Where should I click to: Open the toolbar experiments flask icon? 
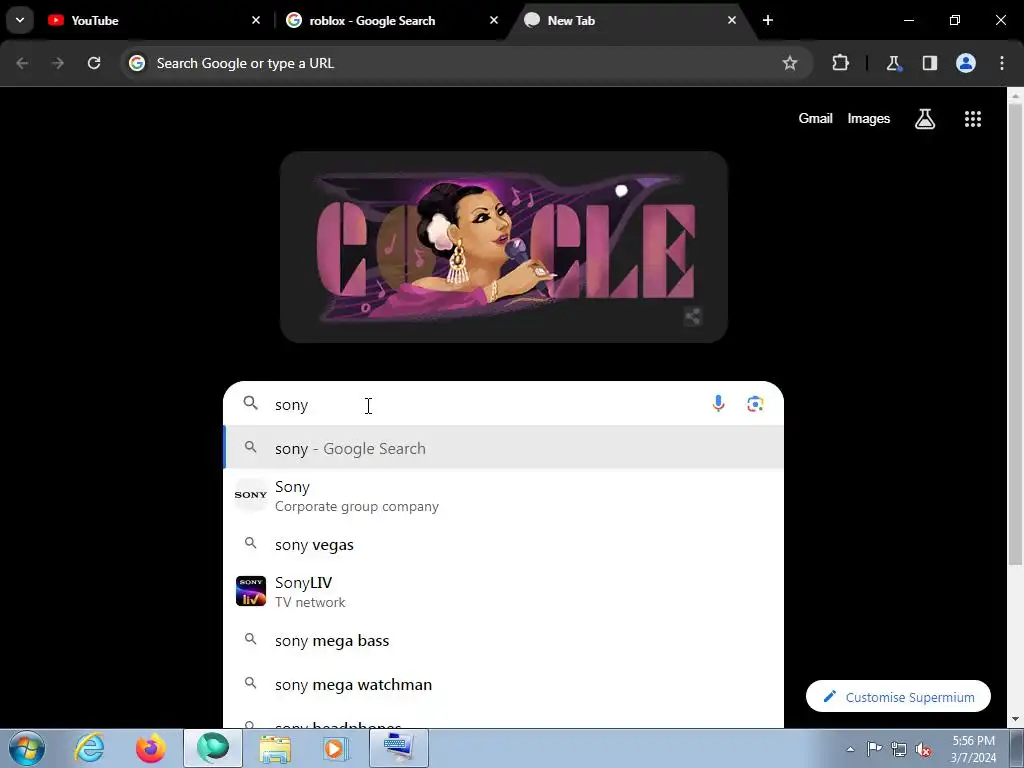coord(893,63)
